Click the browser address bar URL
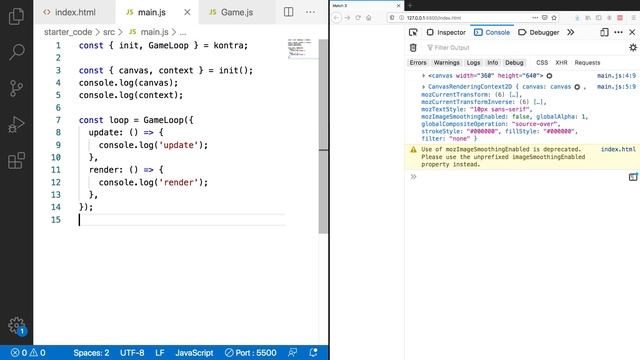 pyautogui.click(x=434, y=18)
